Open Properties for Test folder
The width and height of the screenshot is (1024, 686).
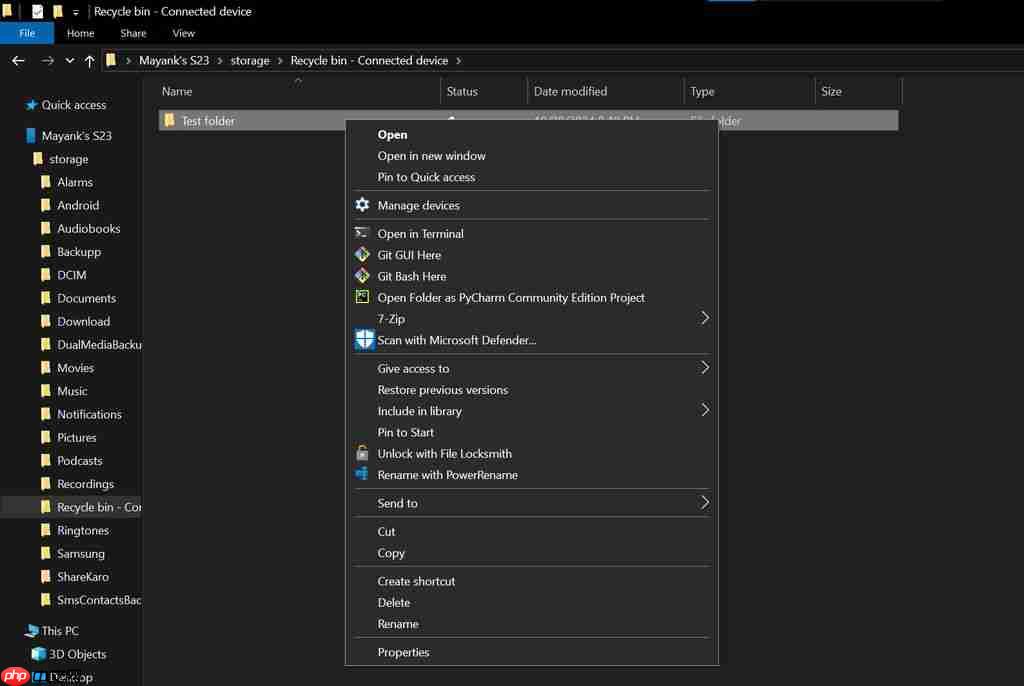tap(403, 652)
